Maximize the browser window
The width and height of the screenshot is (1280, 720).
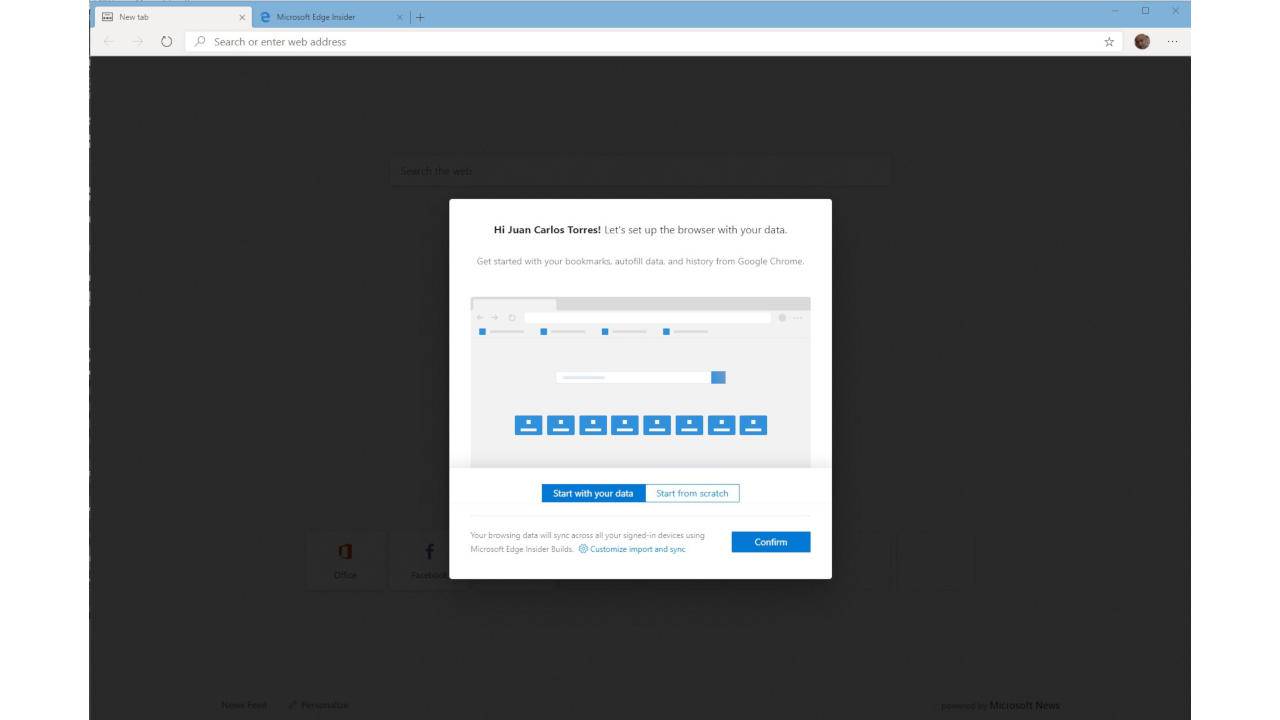(1145, 10)
